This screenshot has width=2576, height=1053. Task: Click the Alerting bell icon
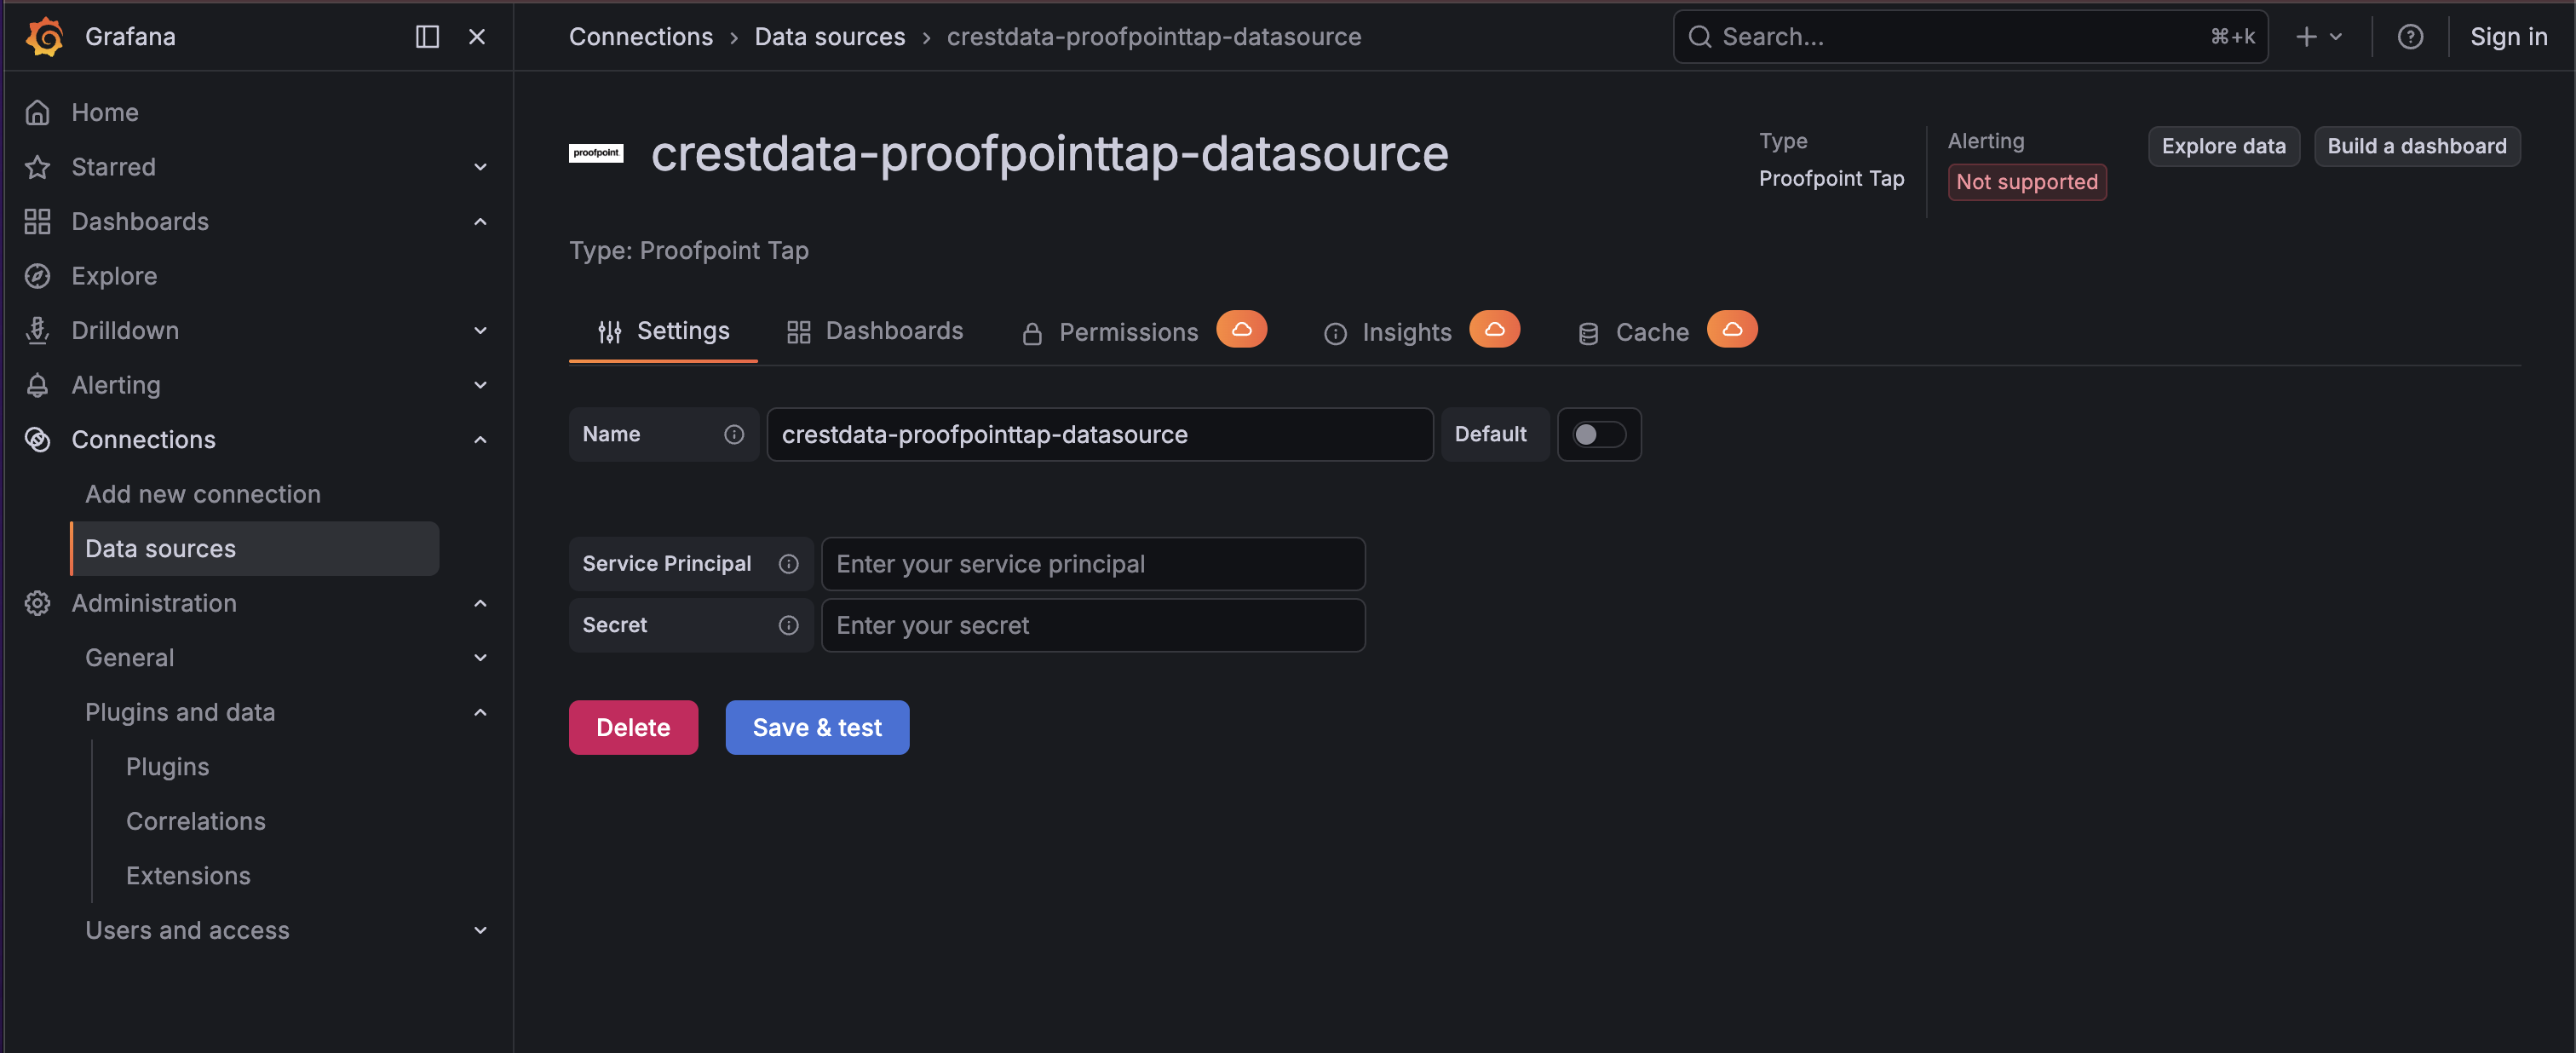tap(38, 384)
